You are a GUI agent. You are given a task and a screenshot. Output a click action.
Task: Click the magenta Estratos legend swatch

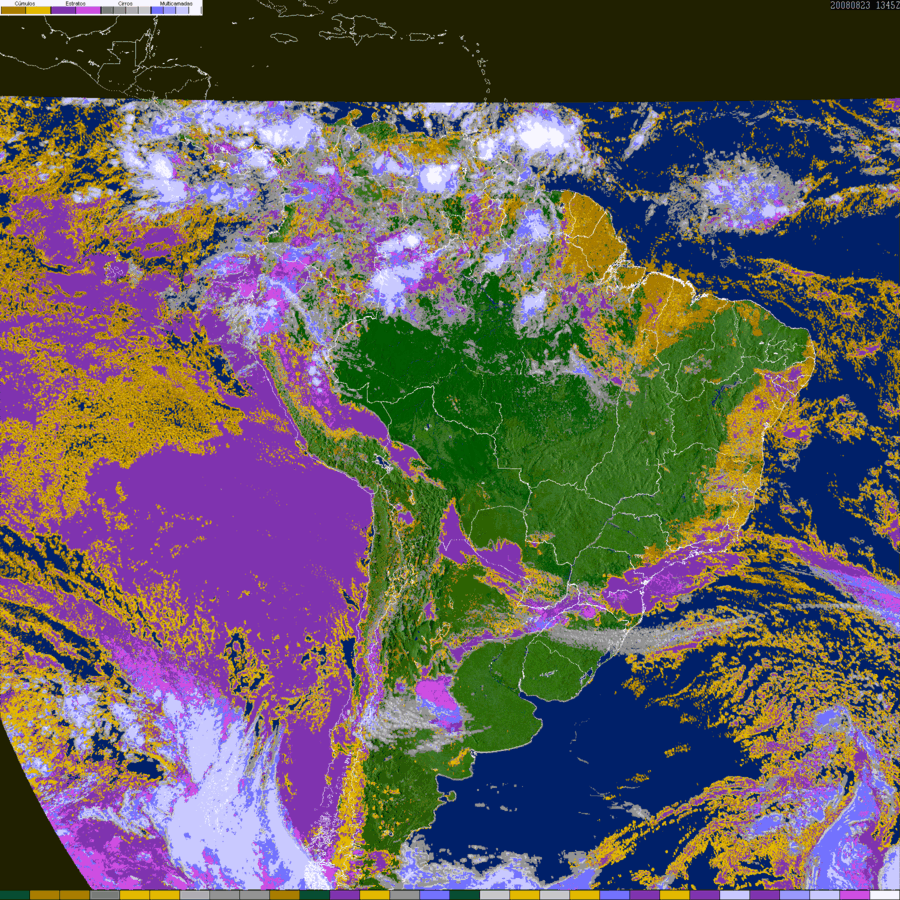[88, 10]
